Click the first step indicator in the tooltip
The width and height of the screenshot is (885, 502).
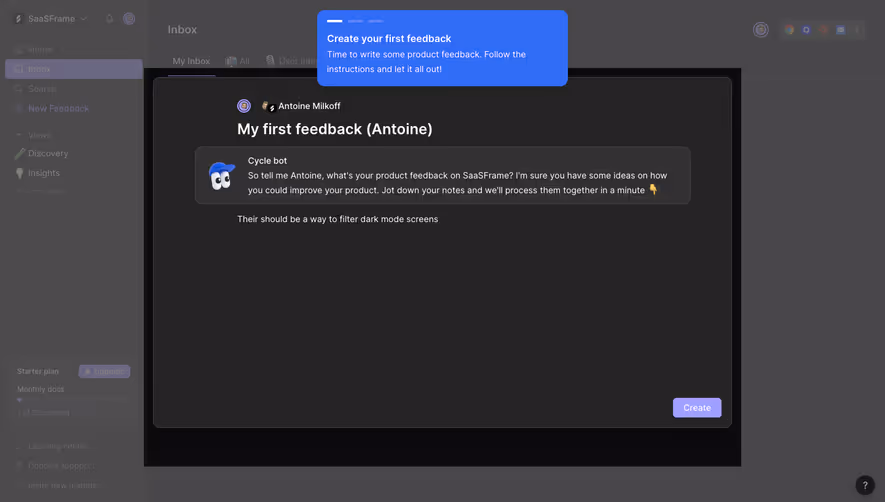(x=335, y=21)
